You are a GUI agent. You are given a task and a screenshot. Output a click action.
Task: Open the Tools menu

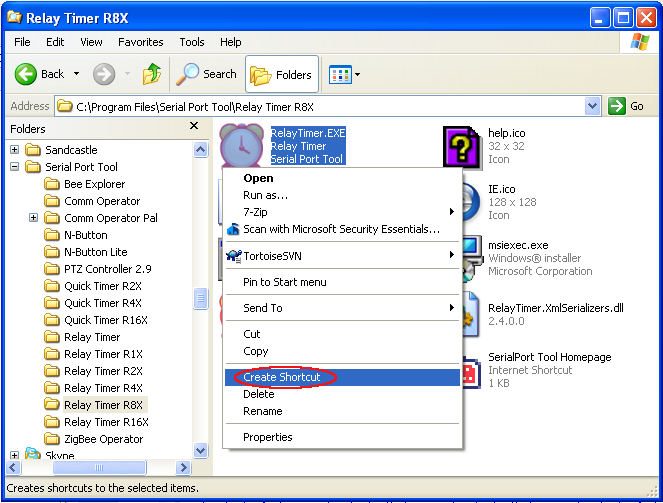click(192, 42)
